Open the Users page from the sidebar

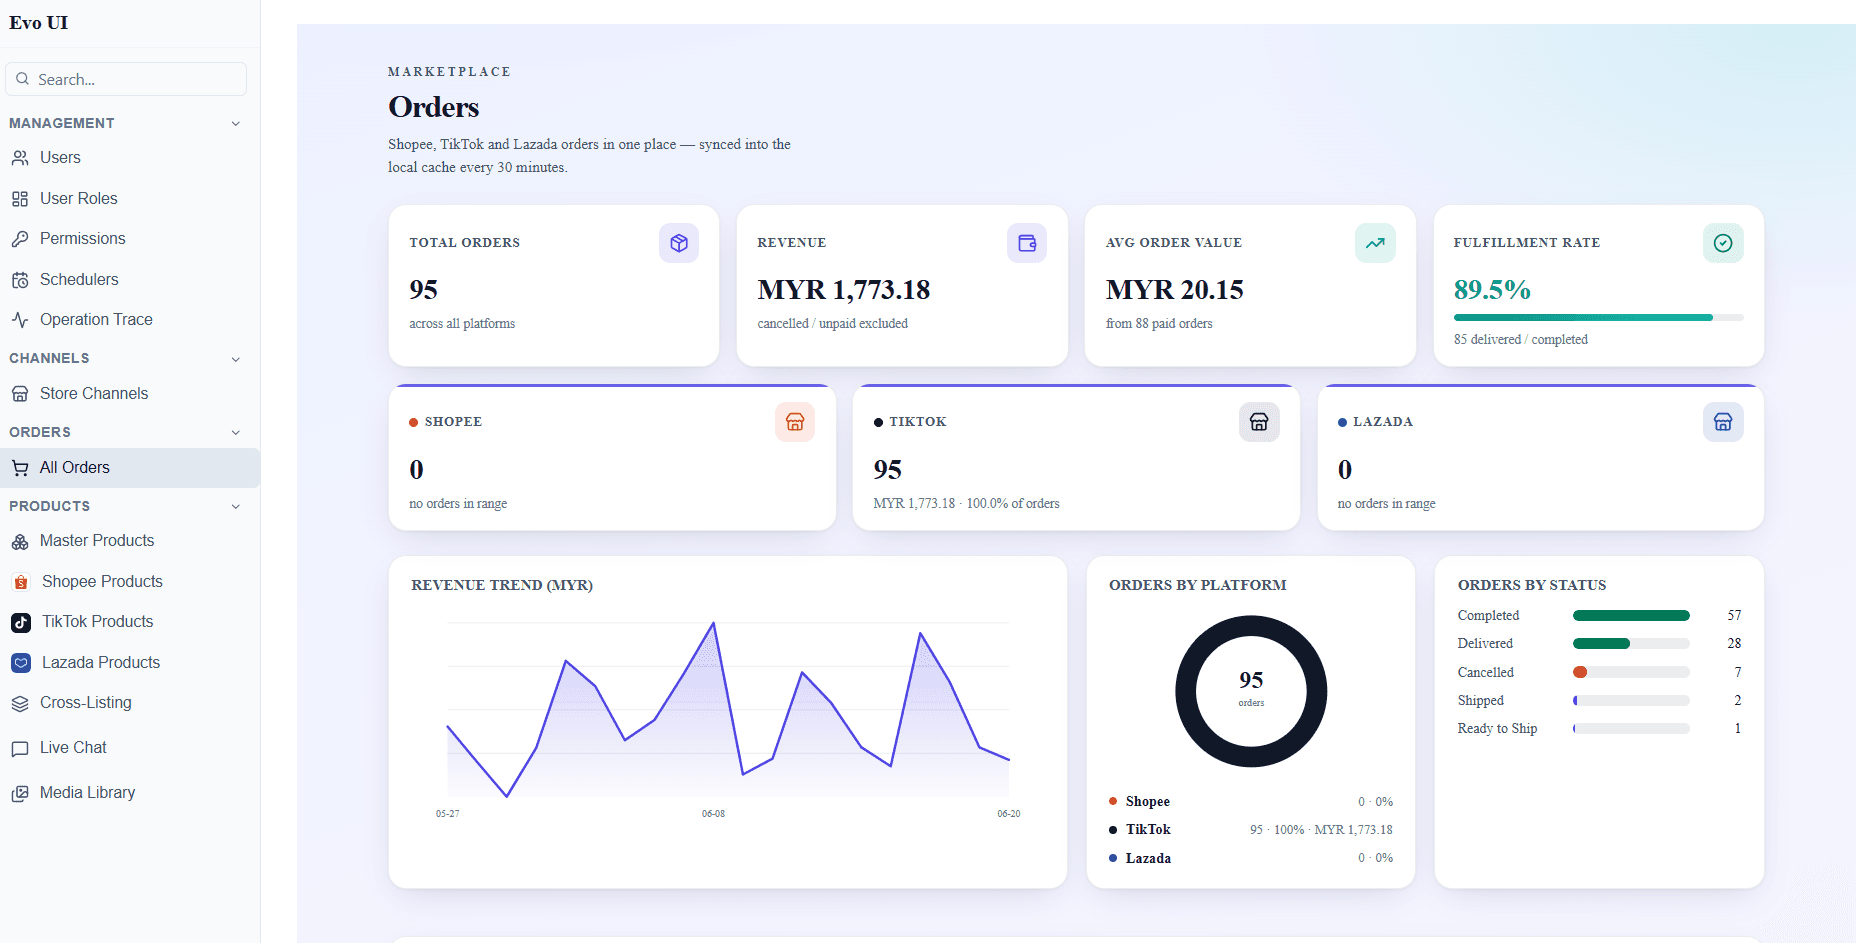coord(130,158)
